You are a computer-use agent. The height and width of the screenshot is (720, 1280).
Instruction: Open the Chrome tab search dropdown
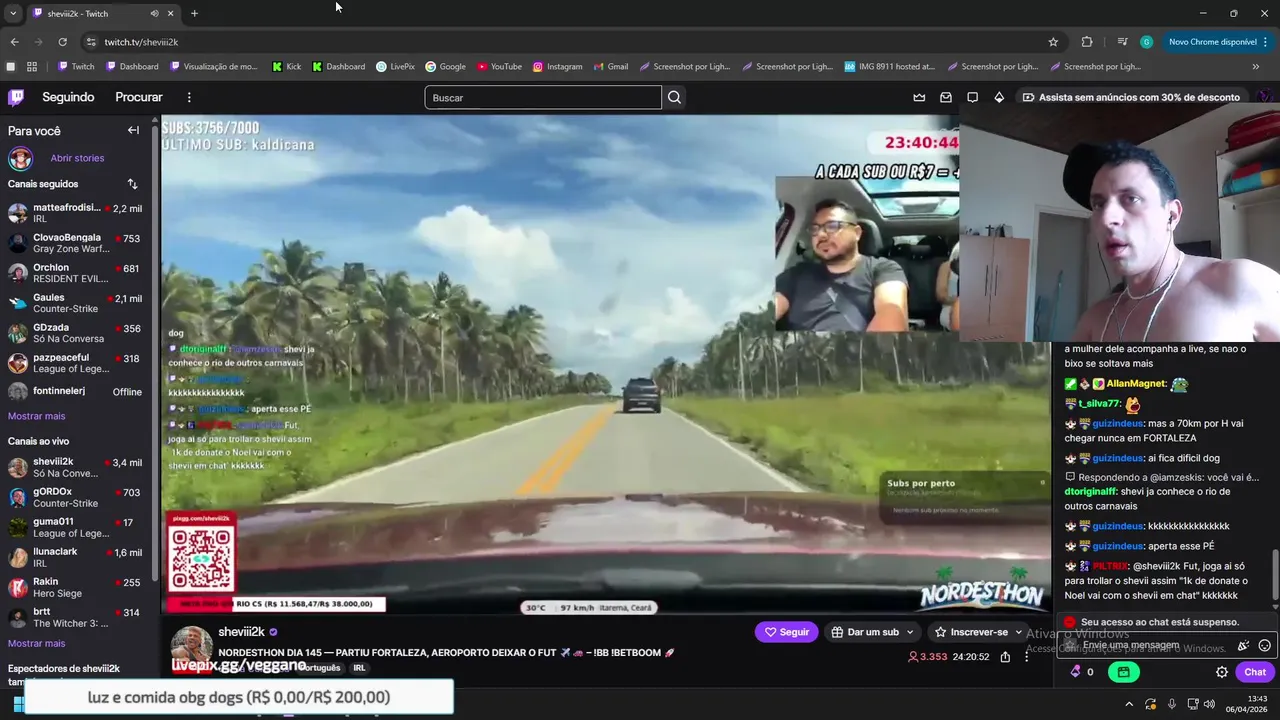tap(13, 13)
